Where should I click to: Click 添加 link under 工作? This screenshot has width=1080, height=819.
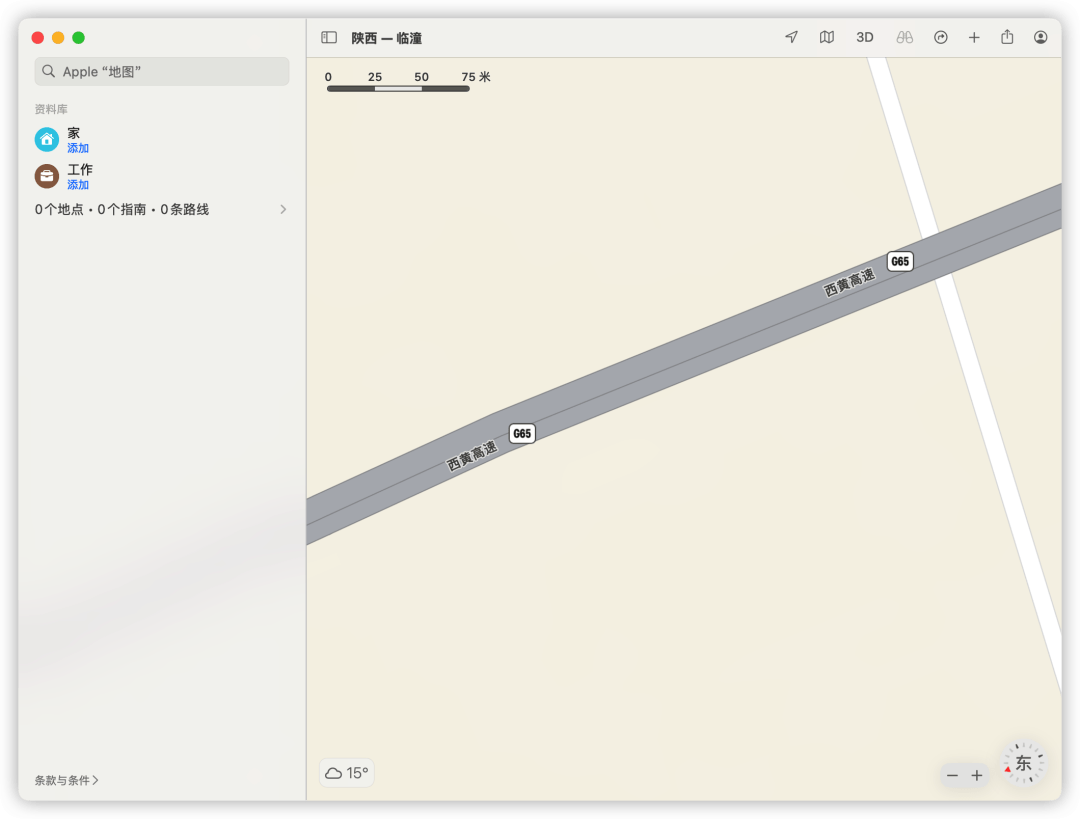[x=78, y=185]
